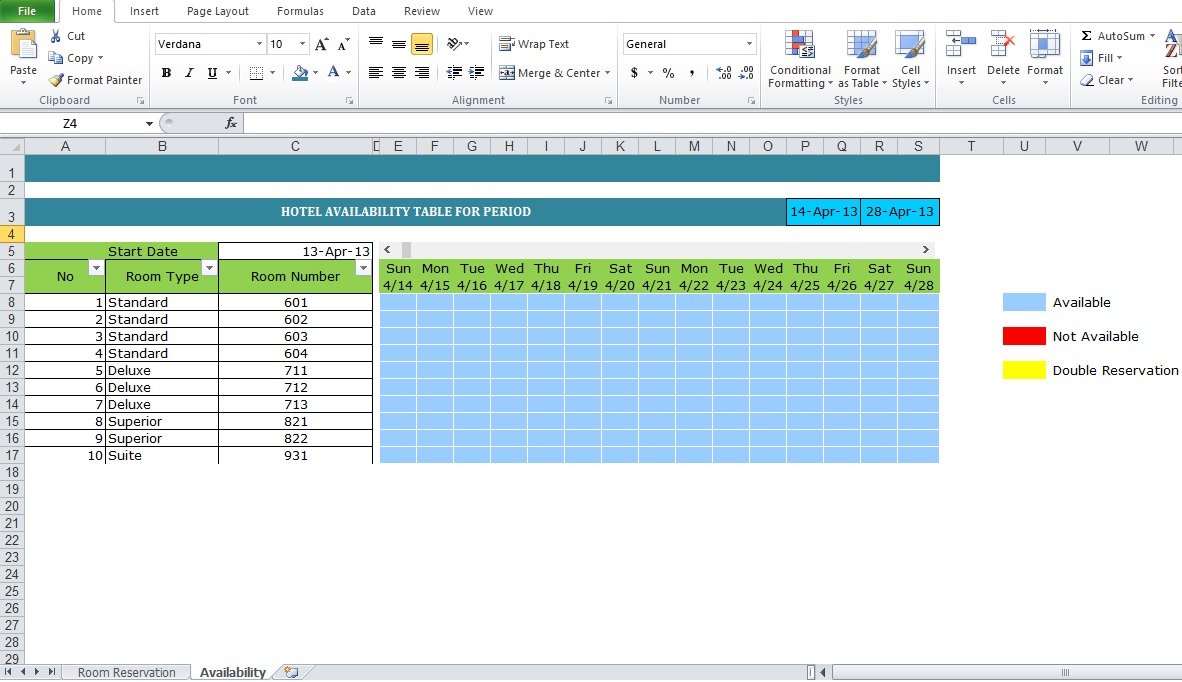Open the File tab
The height and width of the screenshot is (682, 1182).
point(27,11)
